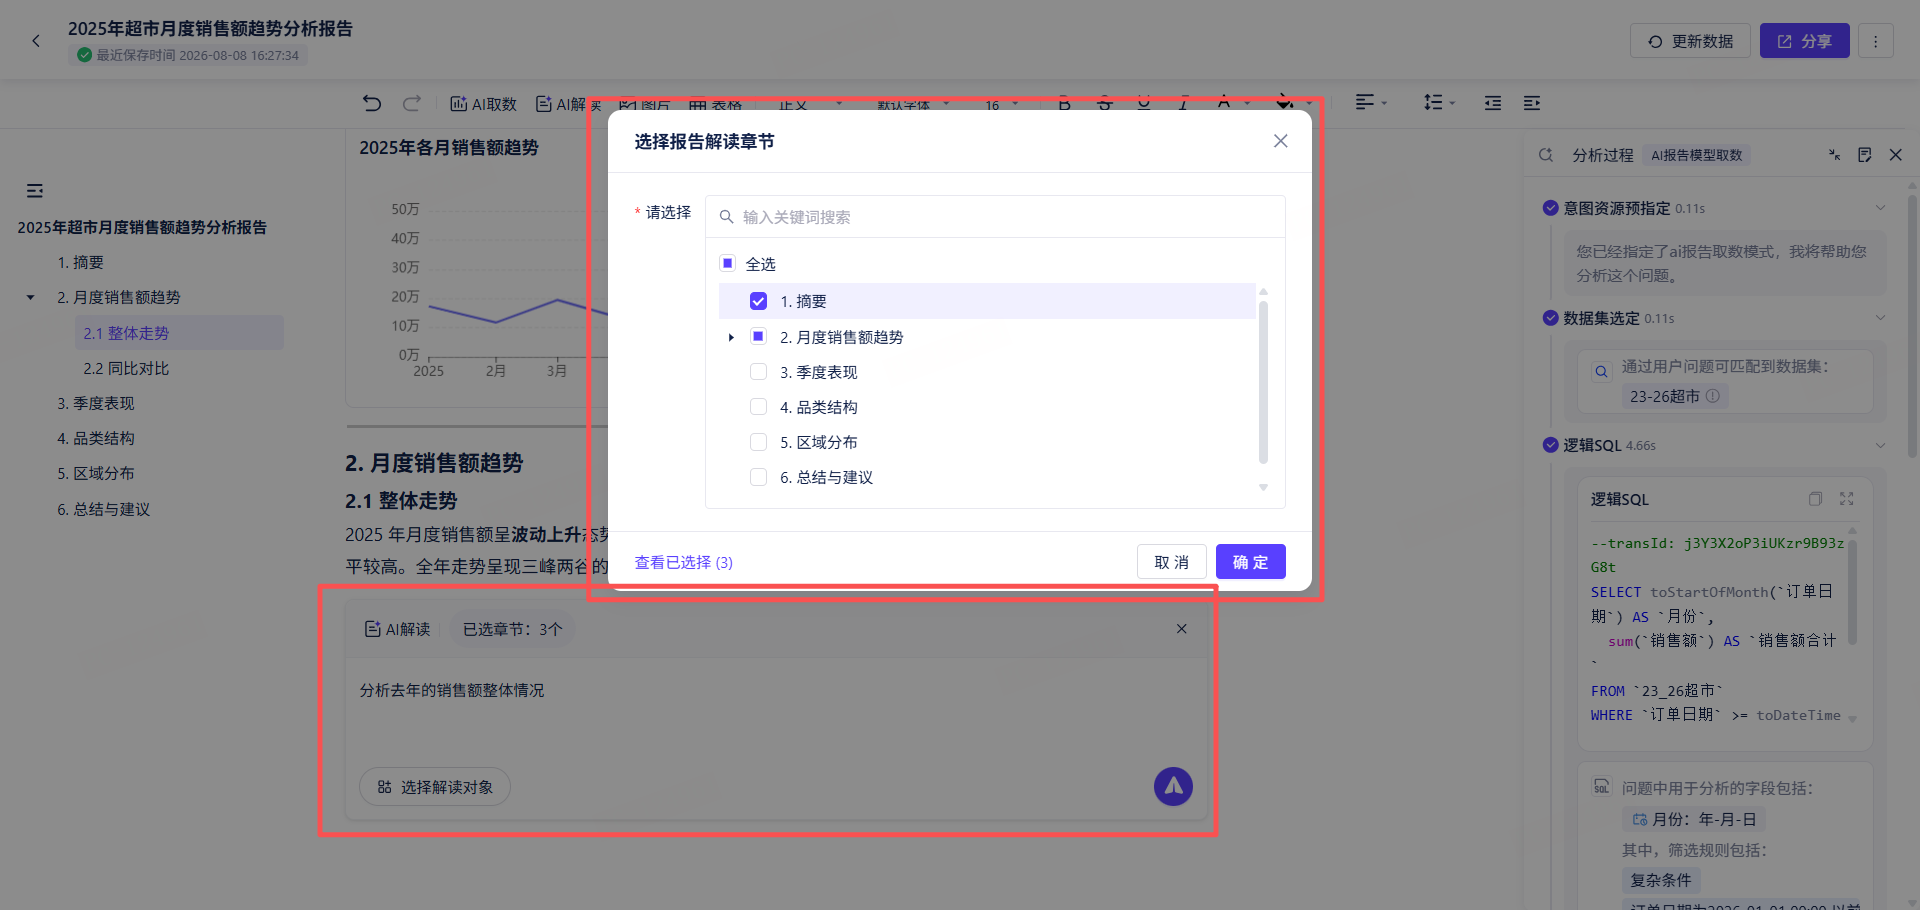Copy the 逻辑SQL code with copy icon
The width and height of the screenshot is (1920, 910).
[x=1815, y=499]
